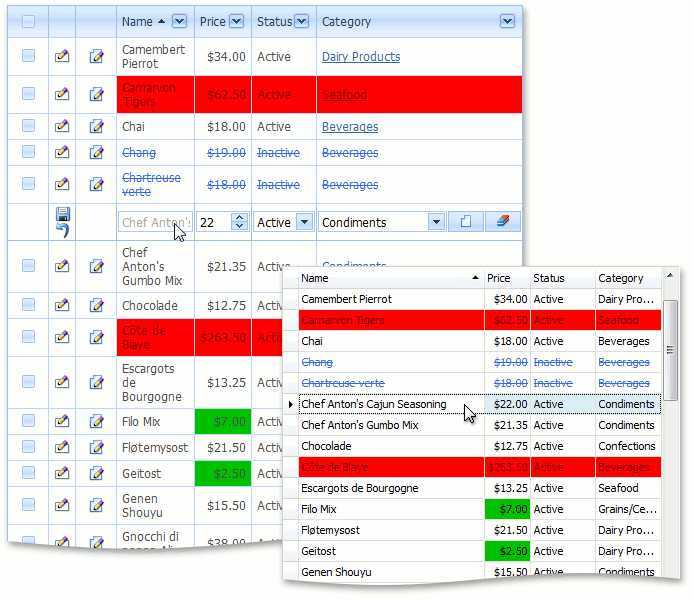Check the Carnarvon Tigers row checkbox

[x=28, y=93]
